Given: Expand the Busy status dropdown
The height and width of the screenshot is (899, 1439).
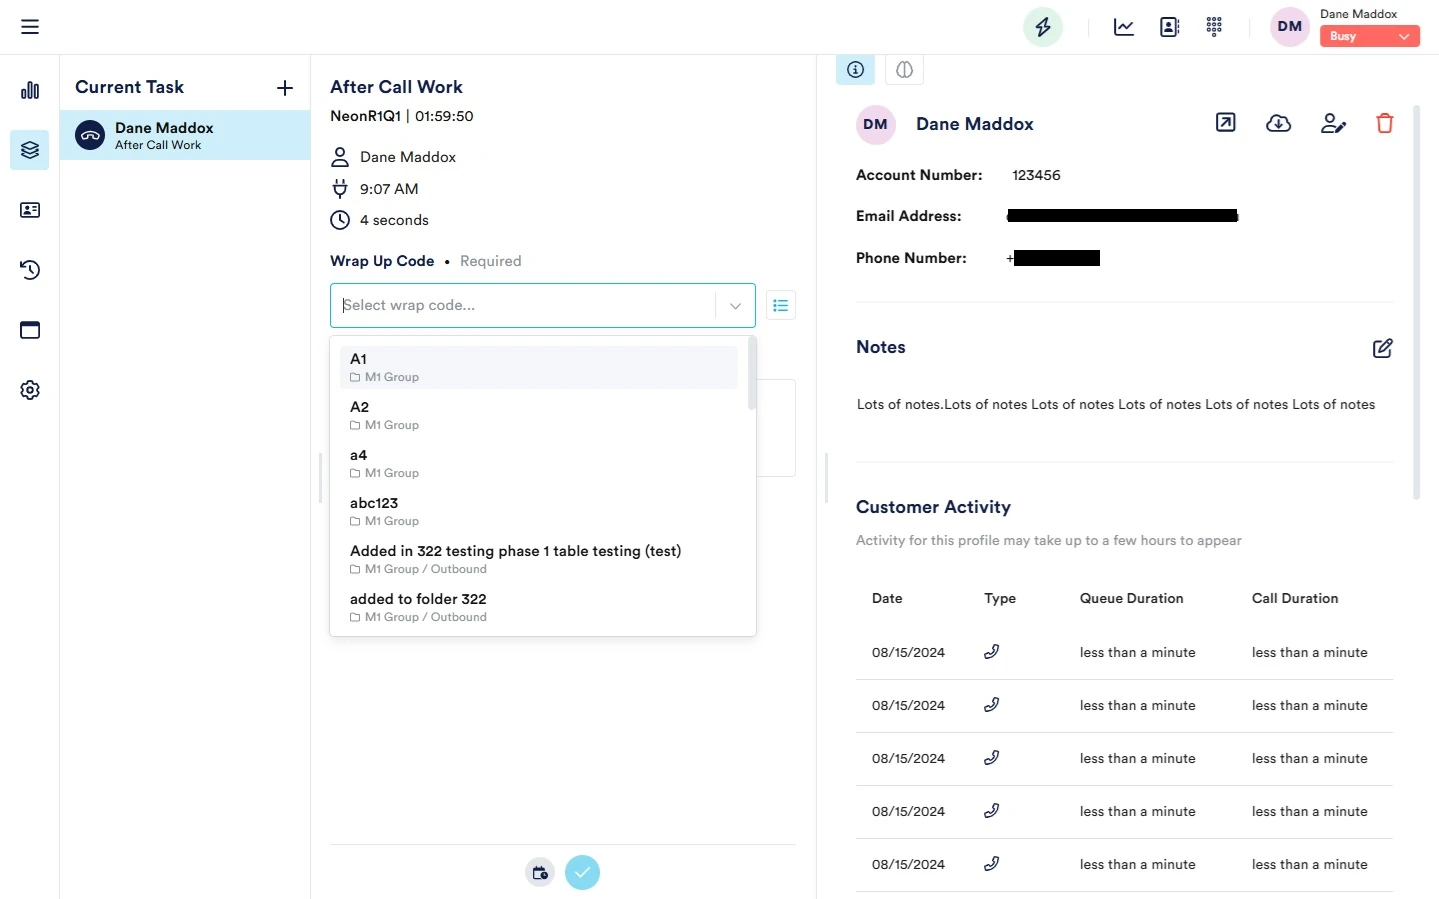Looking at the screenshot, I should (x=1369, y=36).
